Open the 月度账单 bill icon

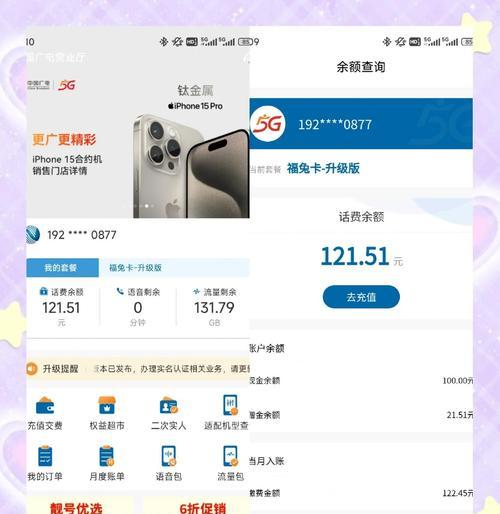pyautogui.click(x=107, y=456)
